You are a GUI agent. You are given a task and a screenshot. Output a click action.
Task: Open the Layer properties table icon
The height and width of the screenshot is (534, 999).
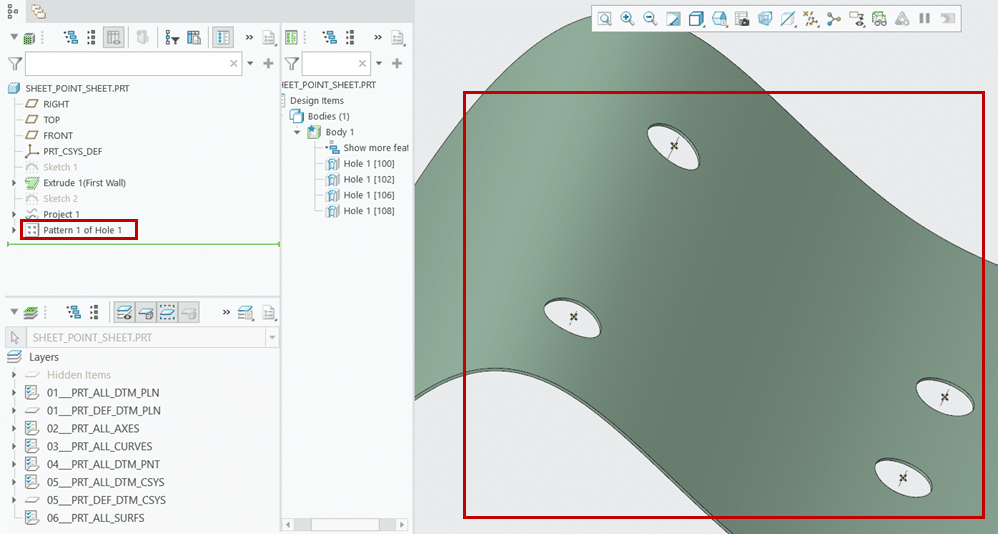tap(245, 312)
